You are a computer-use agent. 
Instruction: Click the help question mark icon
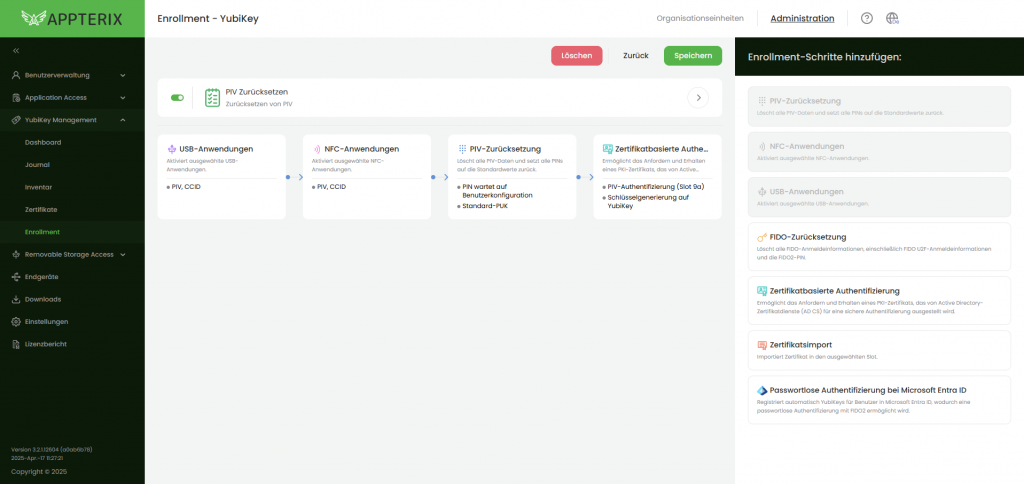(x=866, y=18)
